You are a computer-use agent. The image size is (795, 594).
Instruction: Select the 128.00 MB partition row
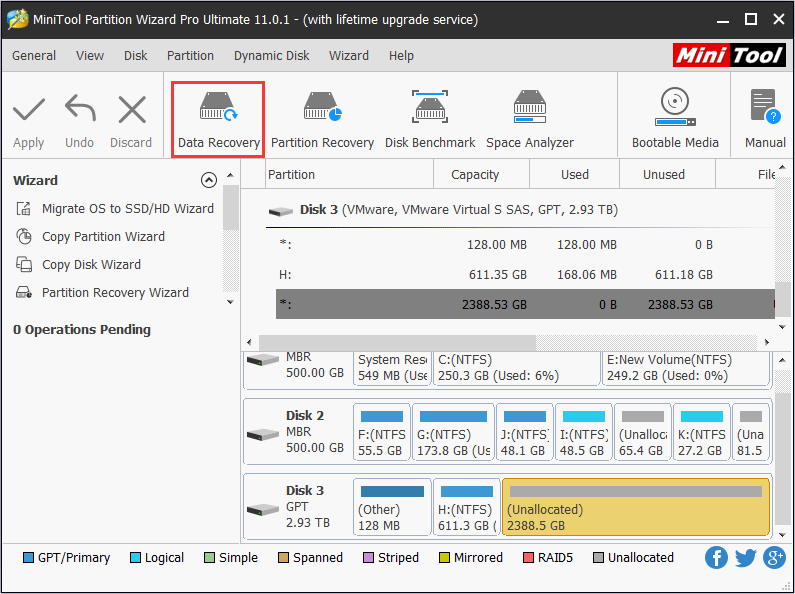tap(525, 245)
